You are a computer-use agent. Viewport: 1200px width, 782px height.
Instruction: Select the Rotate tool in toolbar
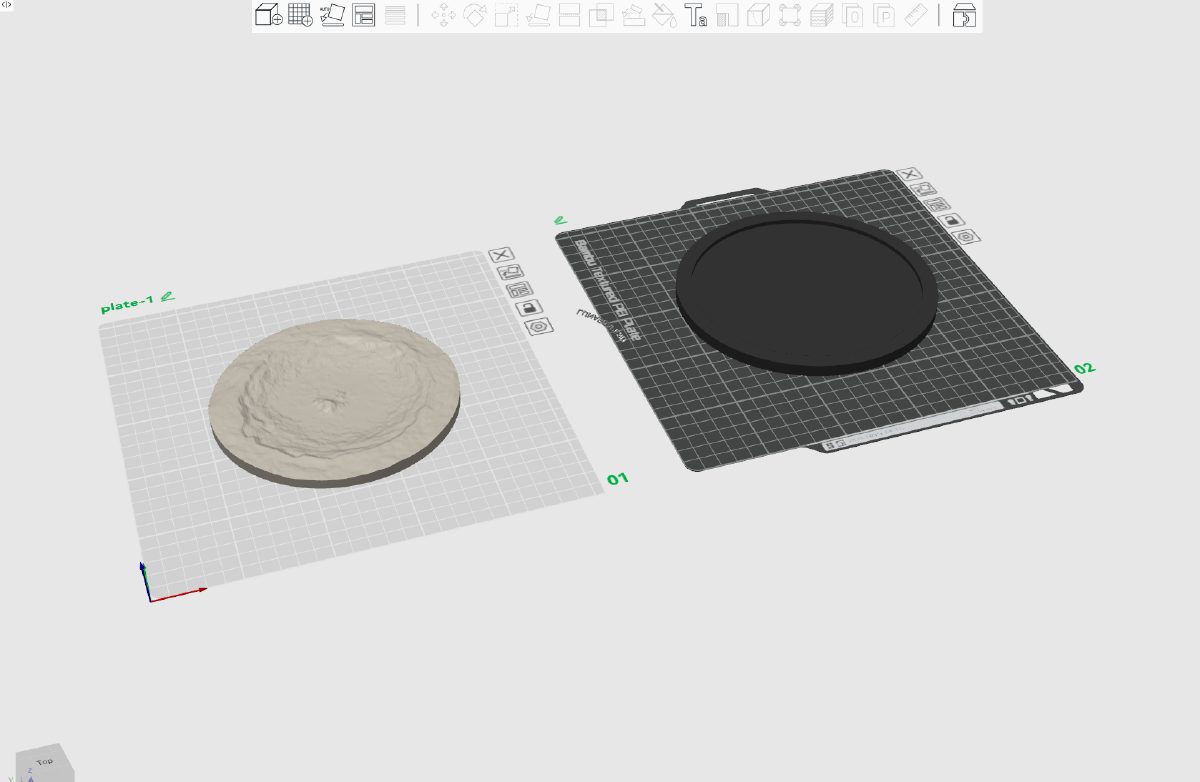(475, 15)
